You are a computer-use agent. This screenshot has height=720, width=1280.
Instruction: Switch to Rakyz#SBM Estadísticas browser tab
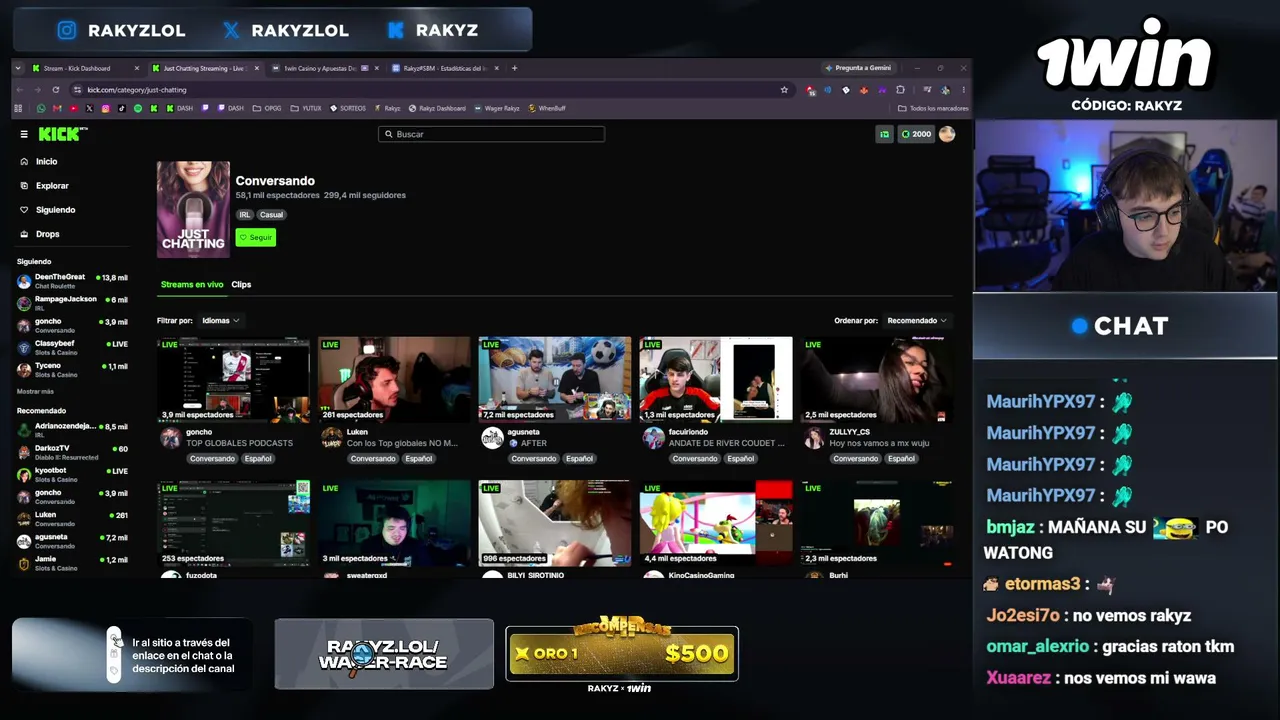pos(445,68)
